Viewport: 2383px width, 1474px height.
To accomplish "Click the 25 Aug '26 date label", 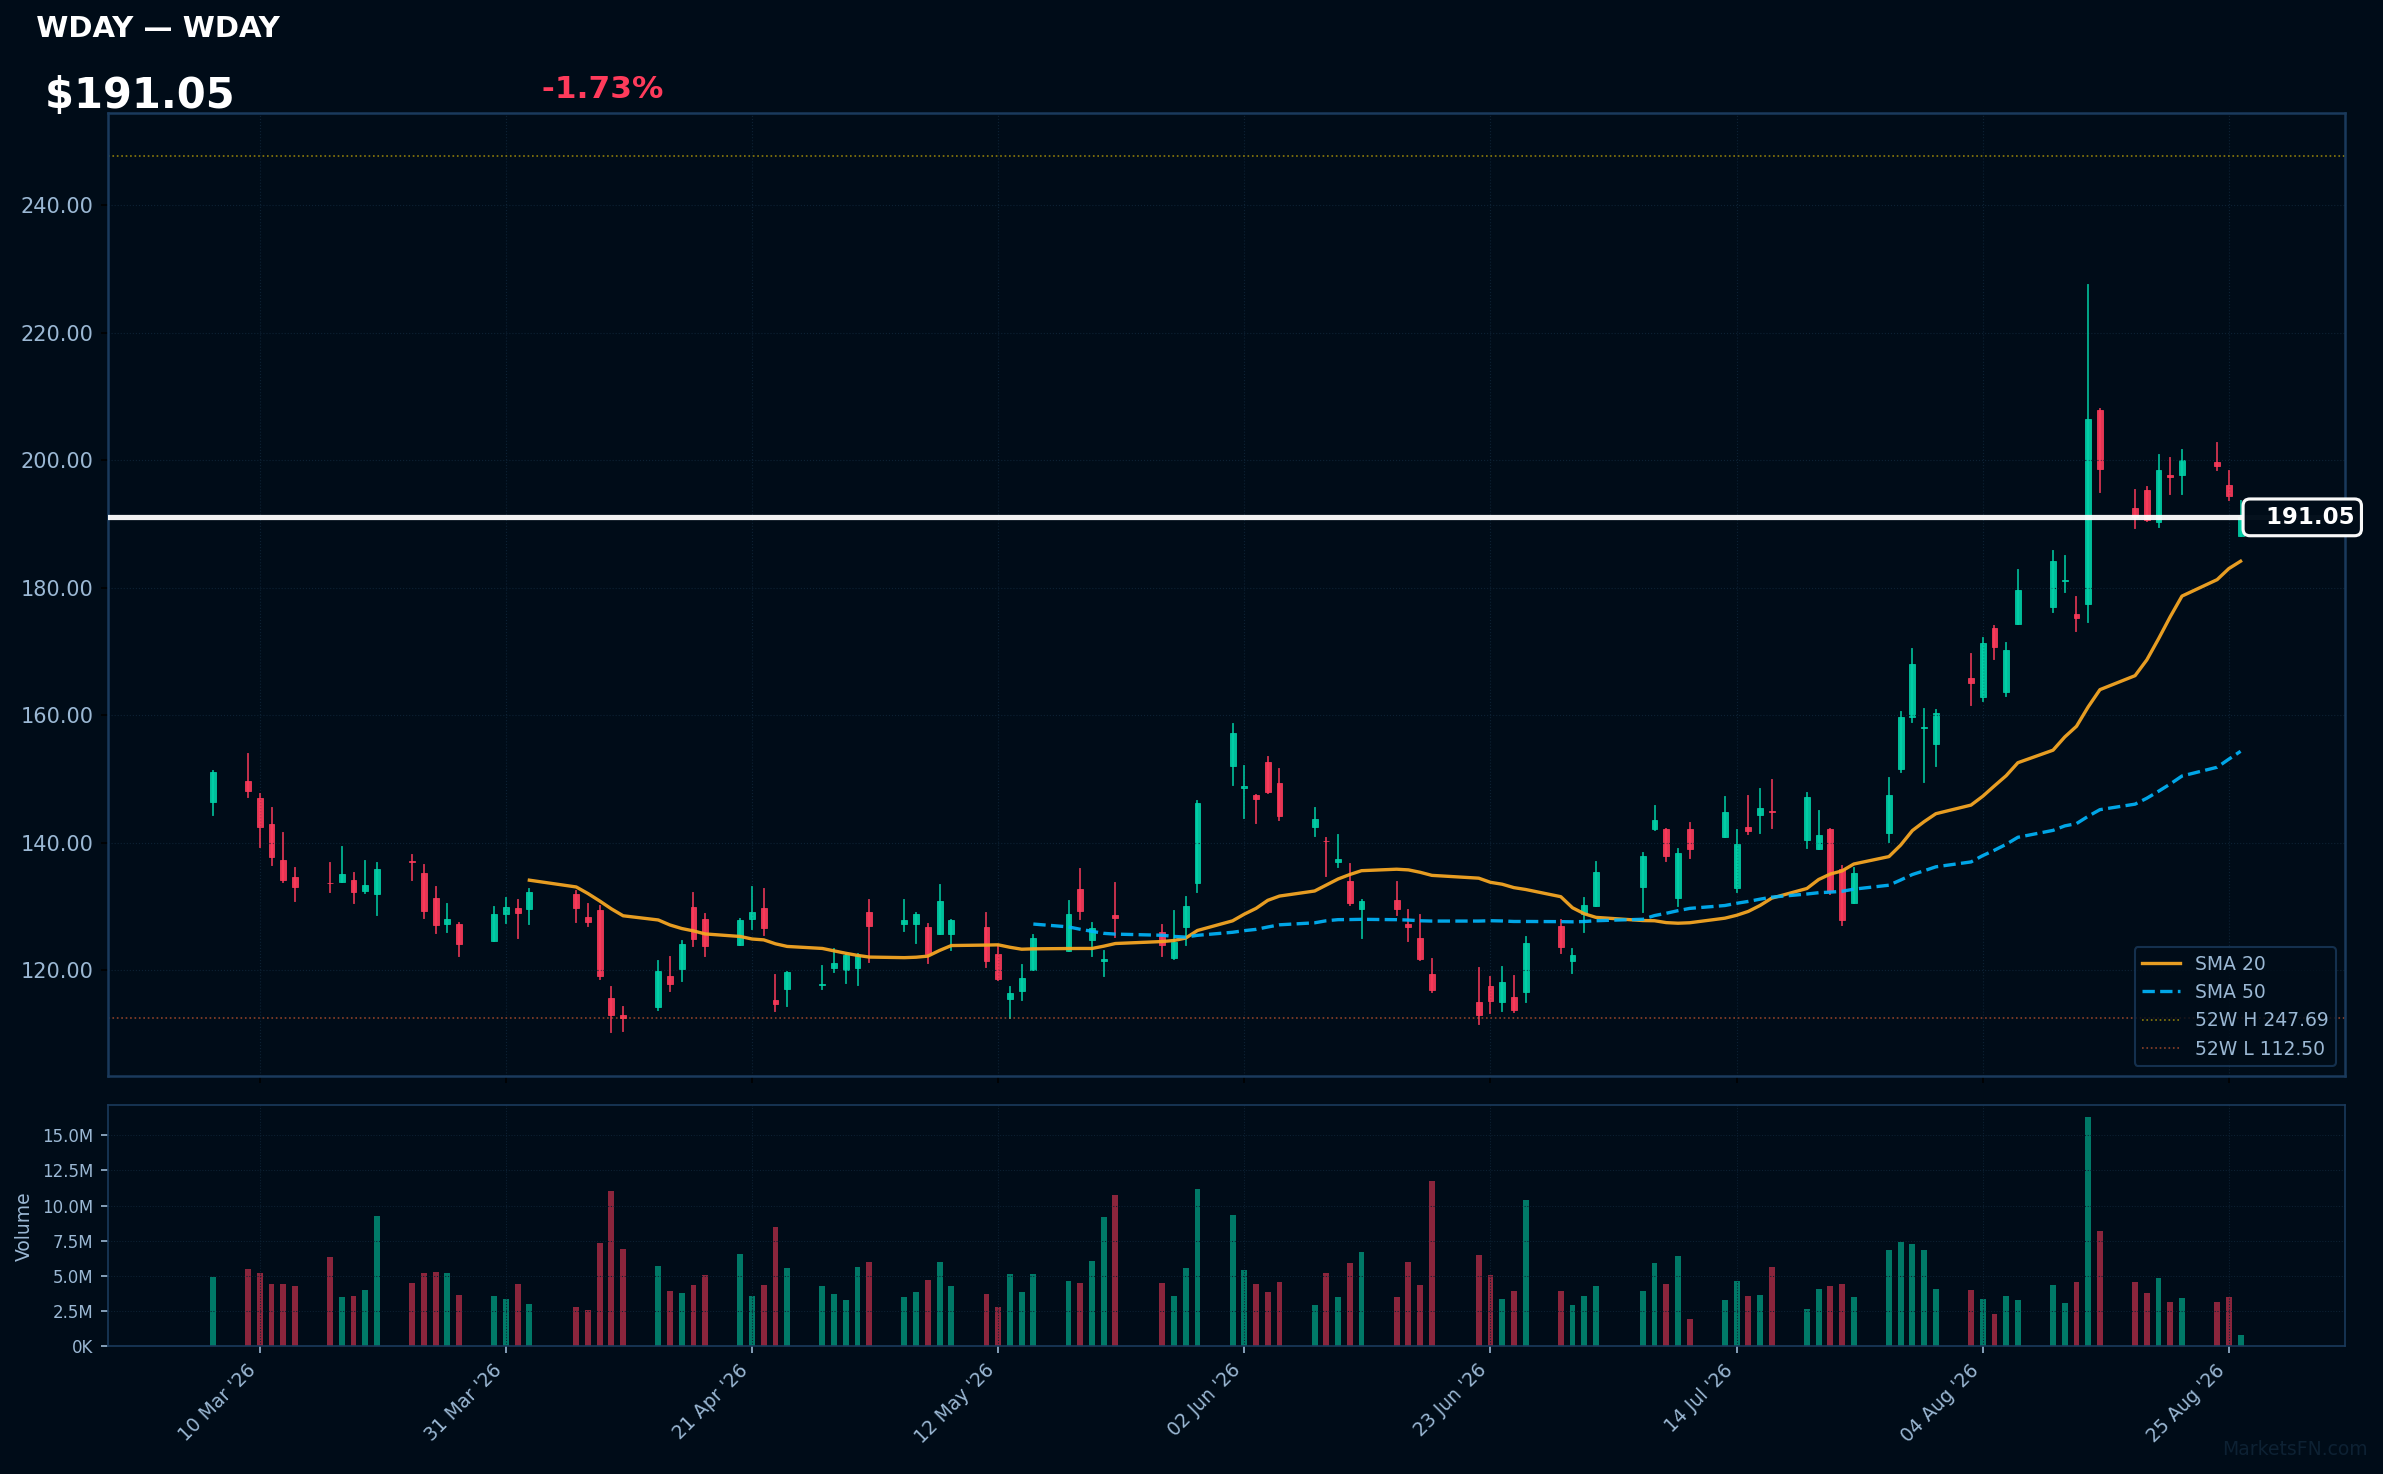I will tap(2185, 1402).
